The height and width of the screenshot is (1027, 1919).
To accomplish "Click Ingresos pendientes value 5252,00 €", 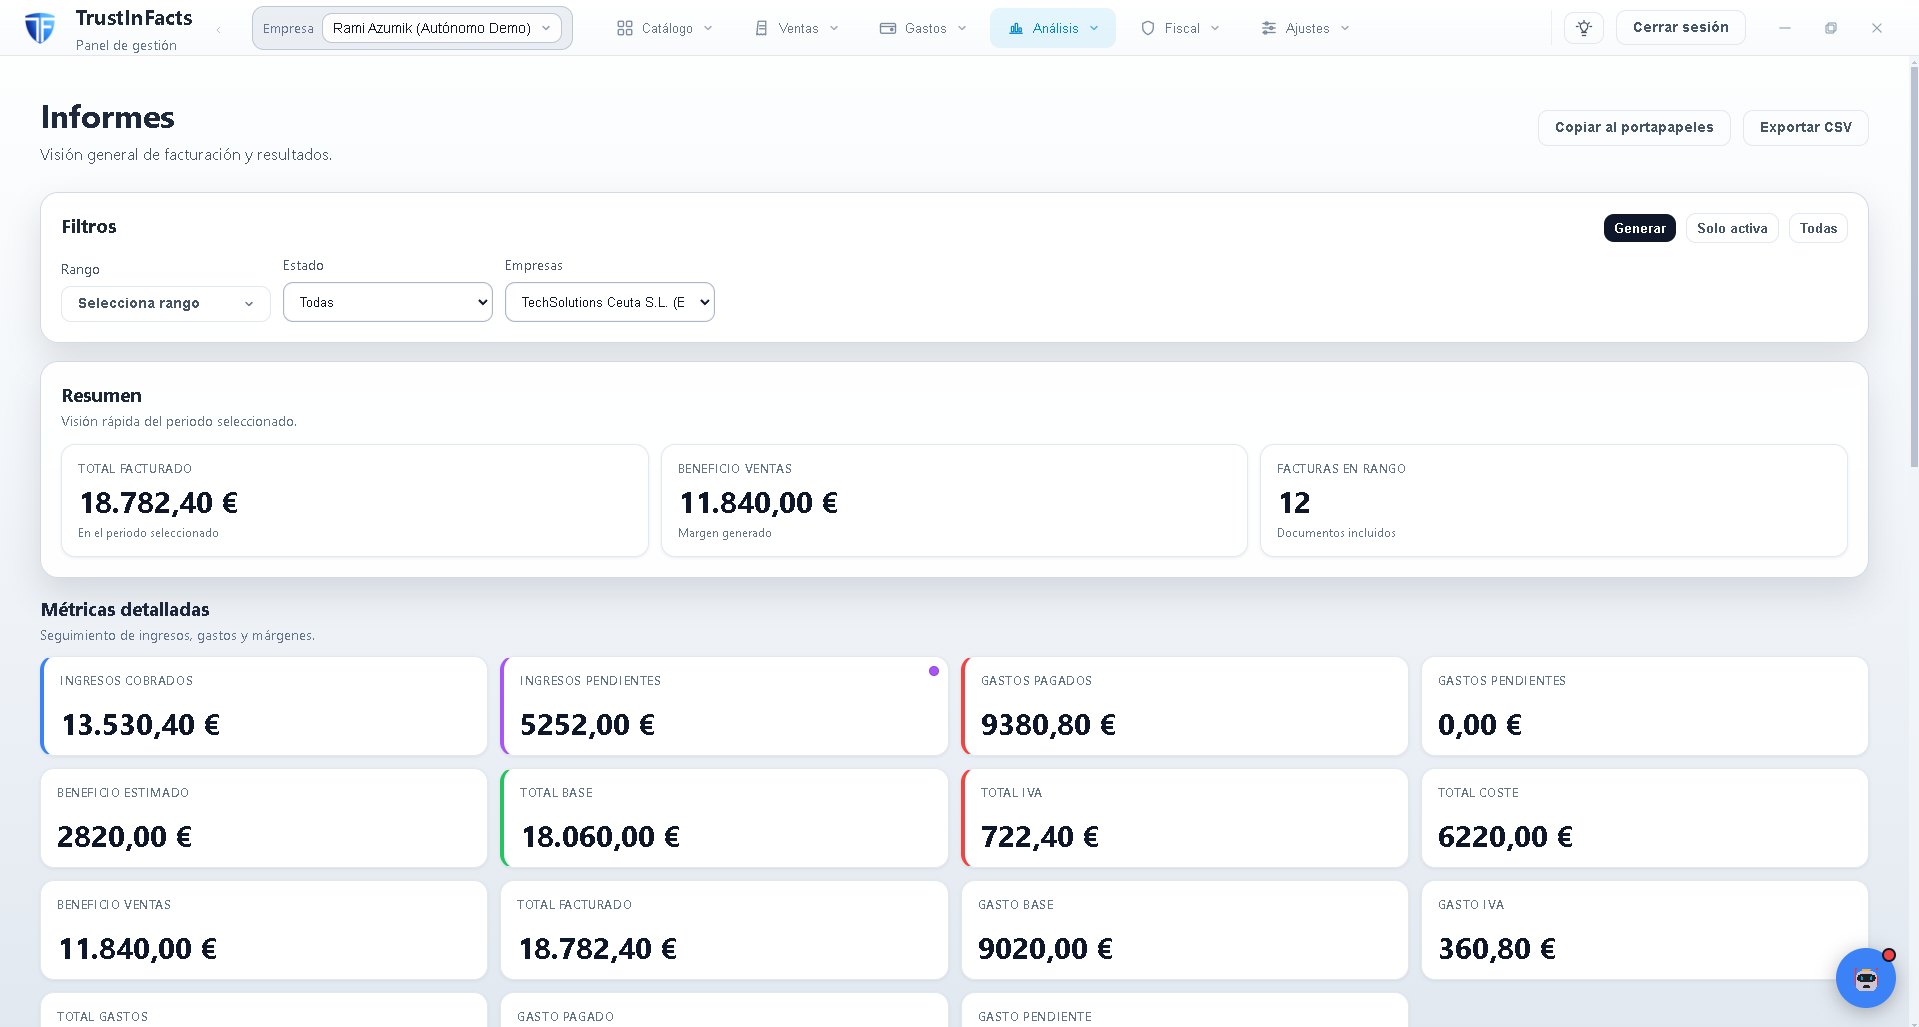I will (x=588, y=725).
